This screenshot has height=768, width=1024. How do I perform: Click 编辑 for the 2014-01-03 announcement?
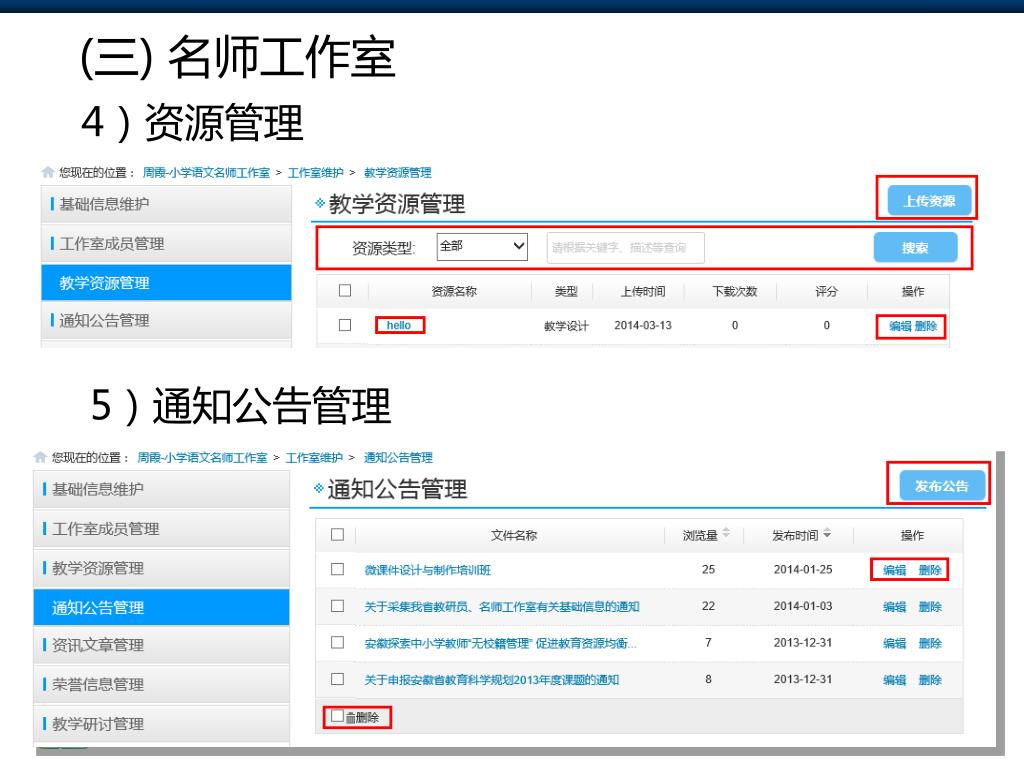point(894,607)
